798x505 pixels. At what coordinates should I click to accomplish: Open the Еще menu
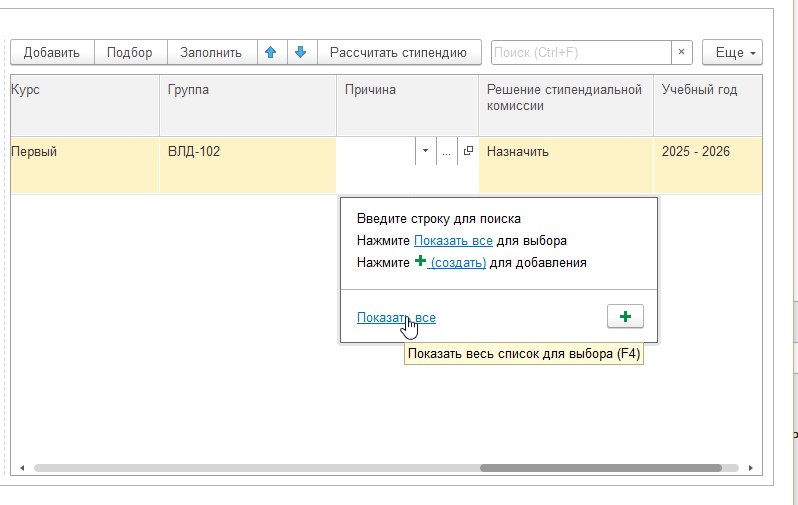click(732, 52)
